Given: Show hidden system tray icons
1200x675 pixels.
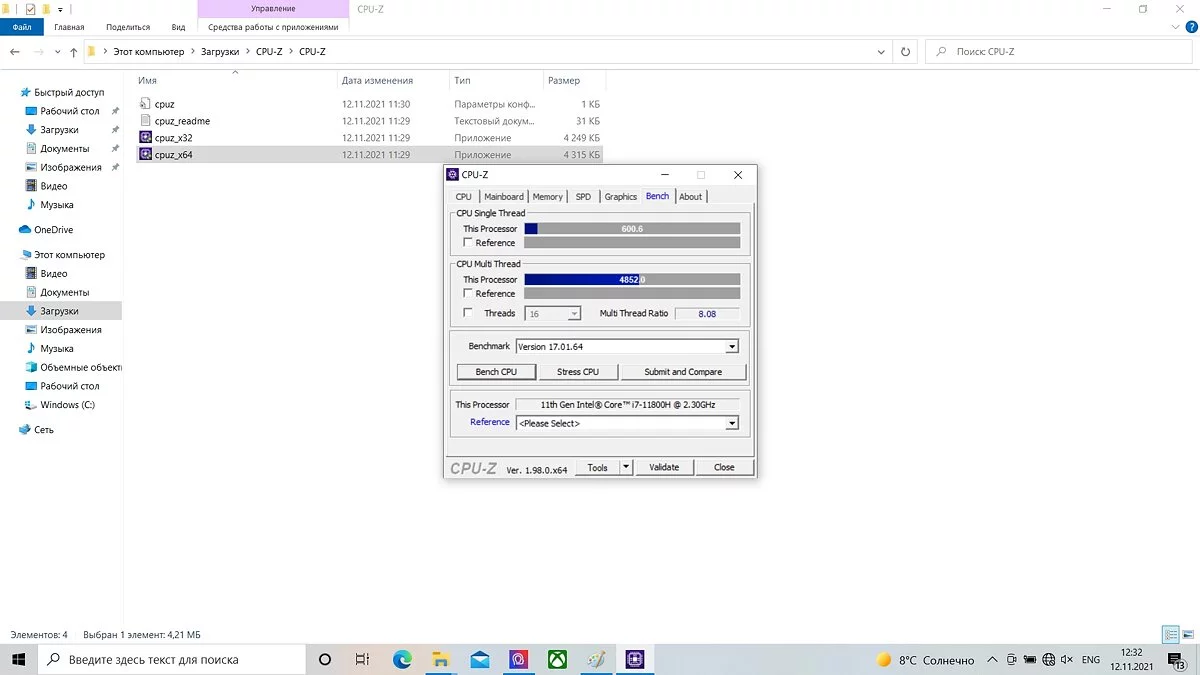Looking at the screenshot, I should point(991,660).
